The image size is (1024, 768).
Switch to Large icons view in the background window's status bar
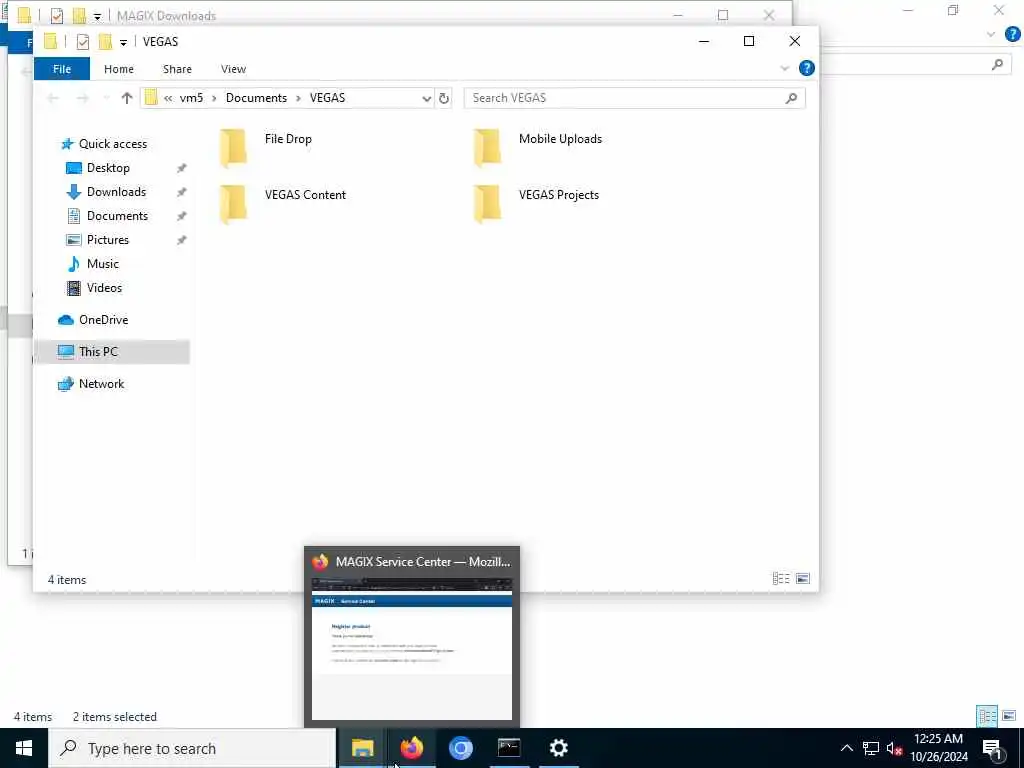(1008, 716)
